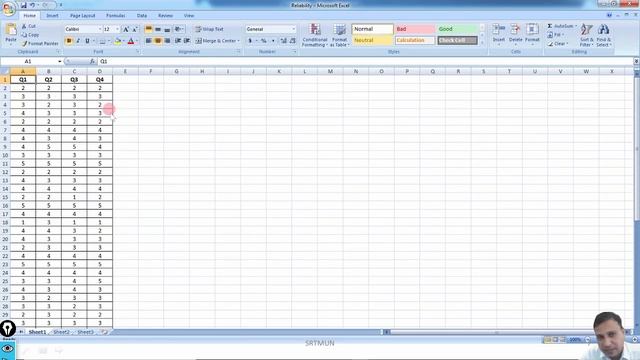Toggle middle vertical alignment
Screen dimensions: 640x360
[158, 29]
